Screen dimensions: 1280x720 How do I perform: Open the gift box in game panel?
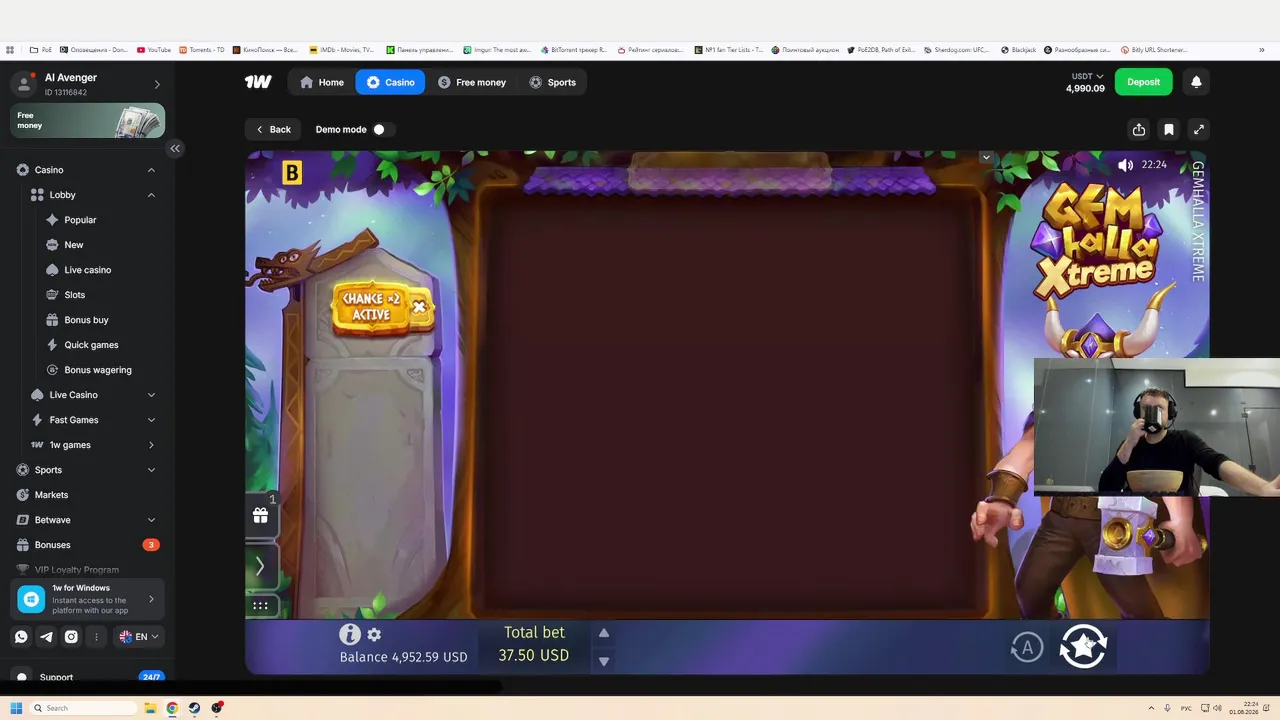[260, 515]
